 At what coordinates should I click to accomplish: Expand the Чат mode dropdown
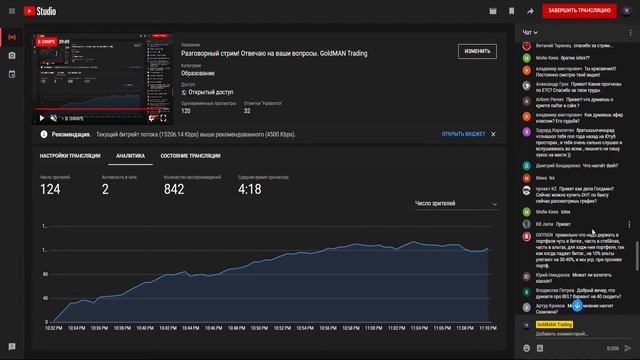530,32
